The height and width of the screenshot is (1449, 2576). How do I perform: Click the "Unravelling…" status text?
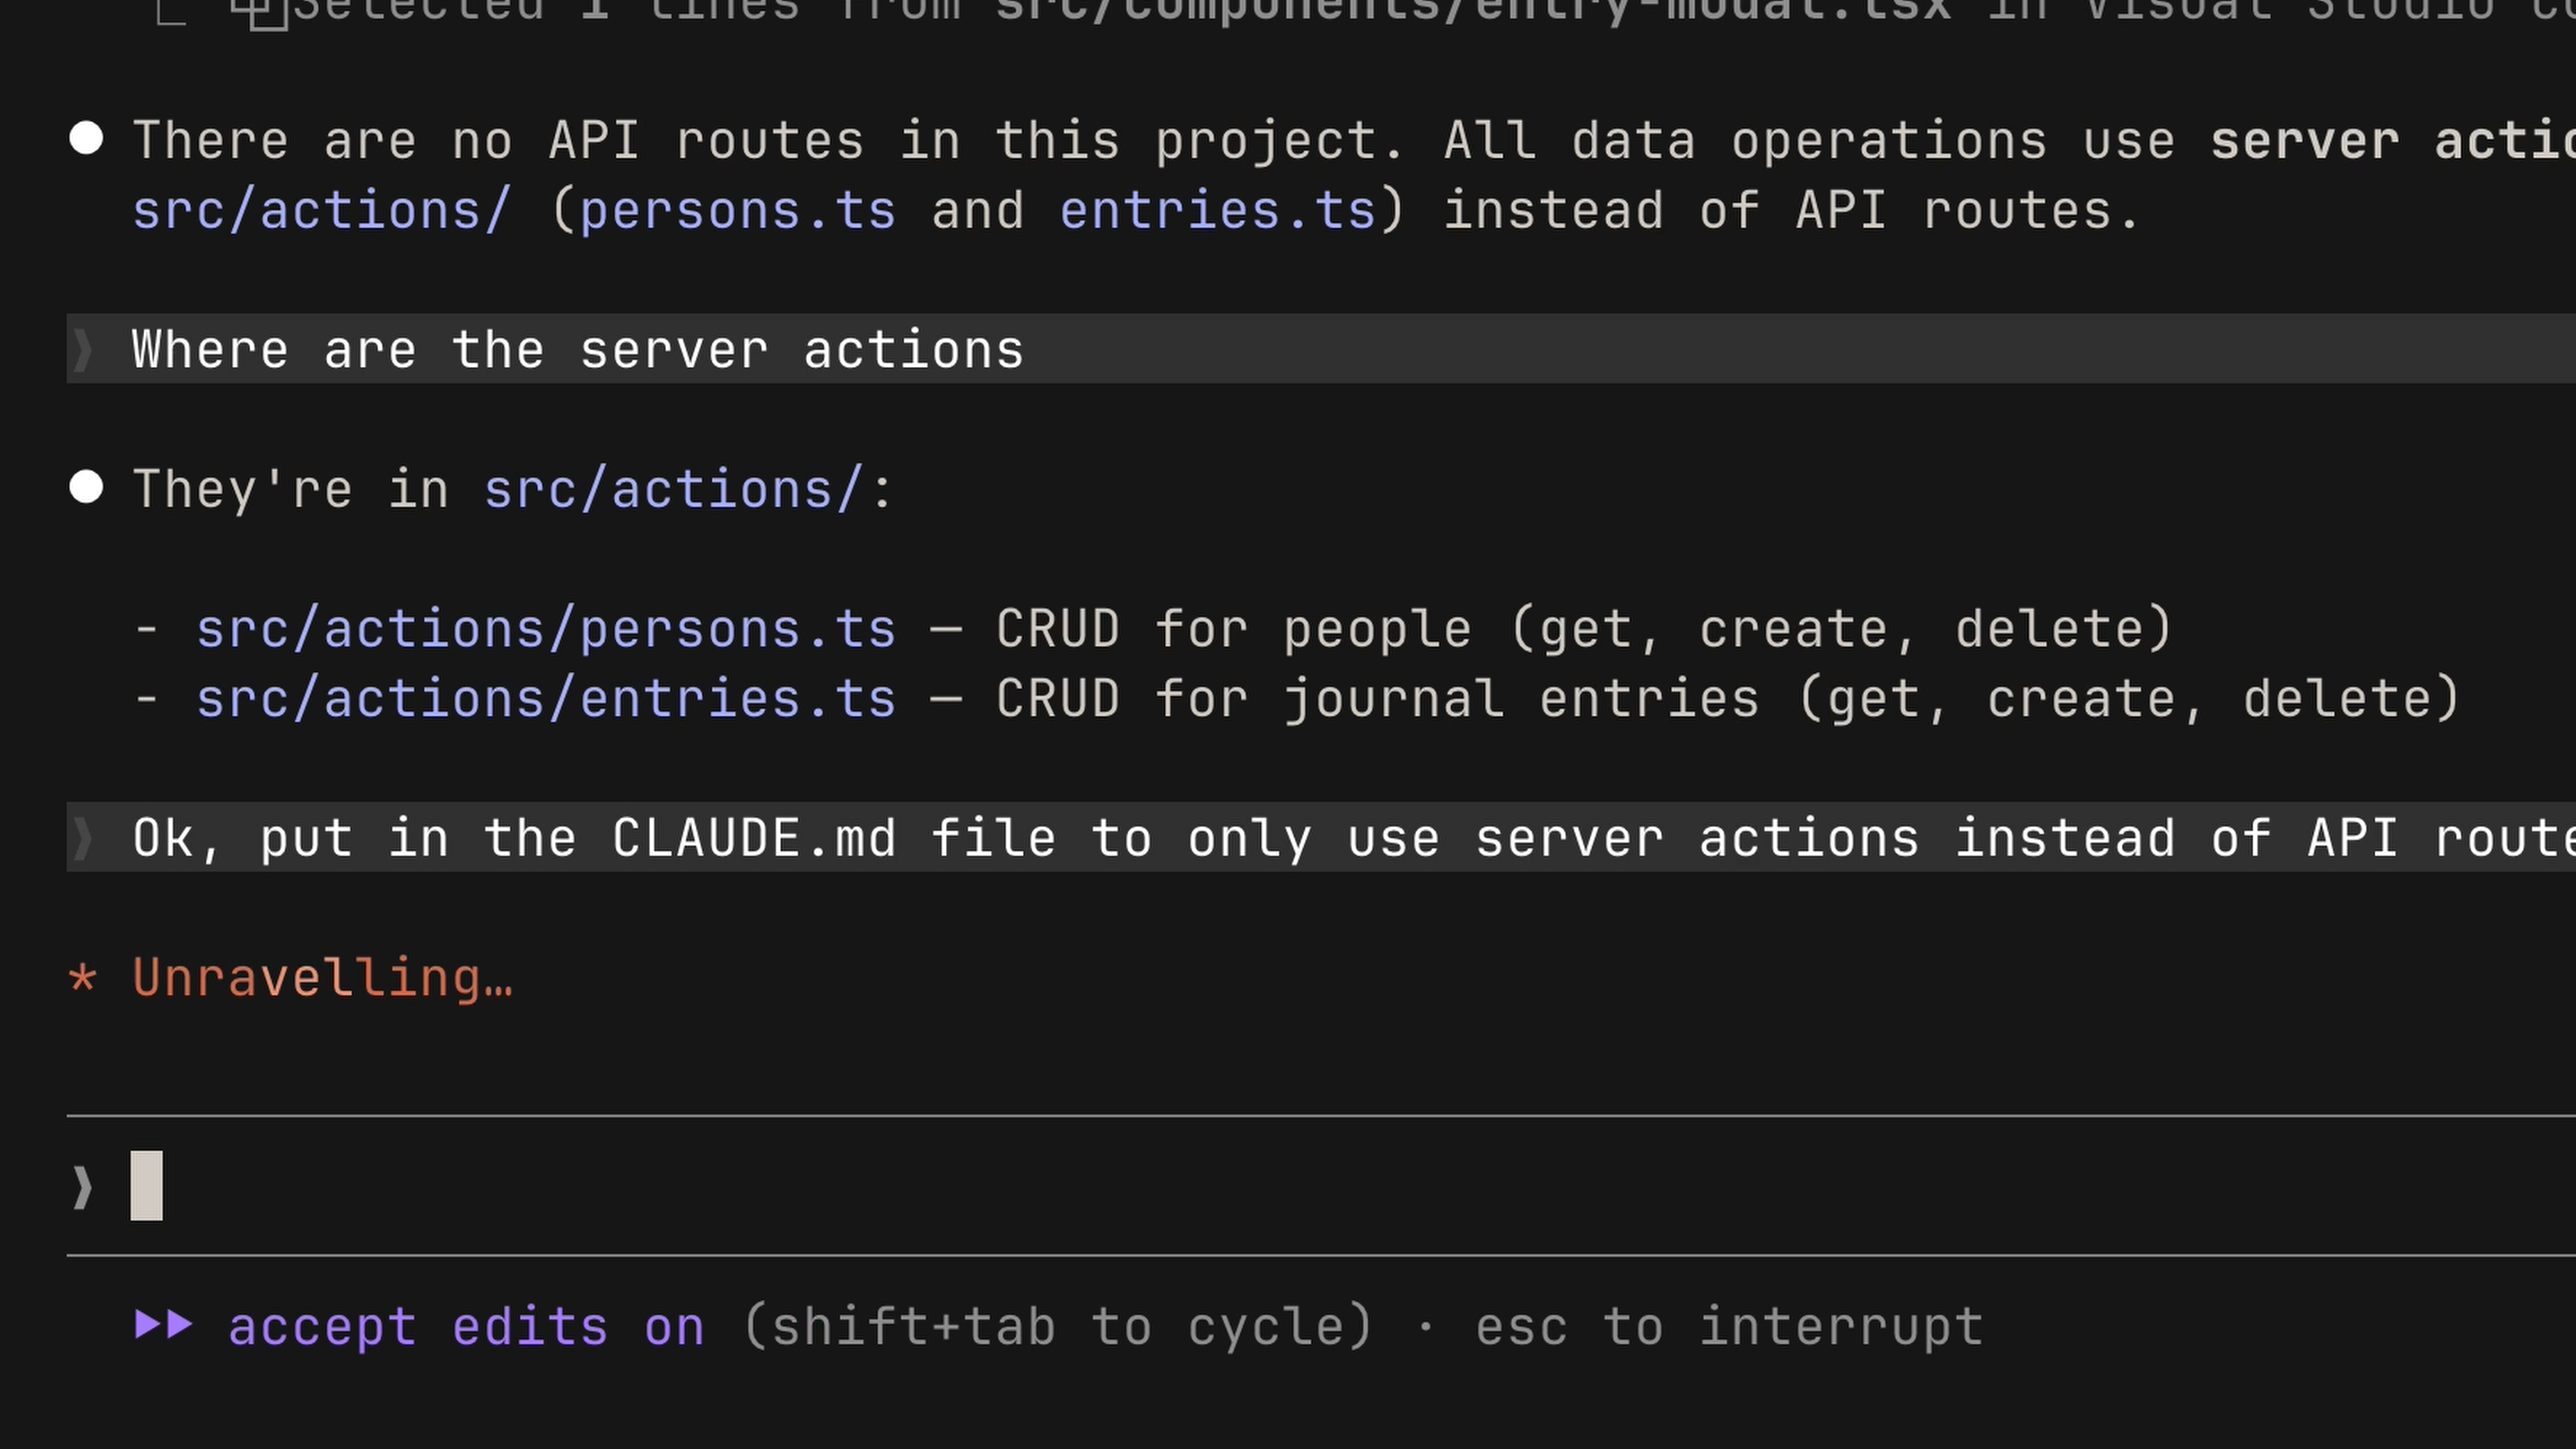coord(322,978)
